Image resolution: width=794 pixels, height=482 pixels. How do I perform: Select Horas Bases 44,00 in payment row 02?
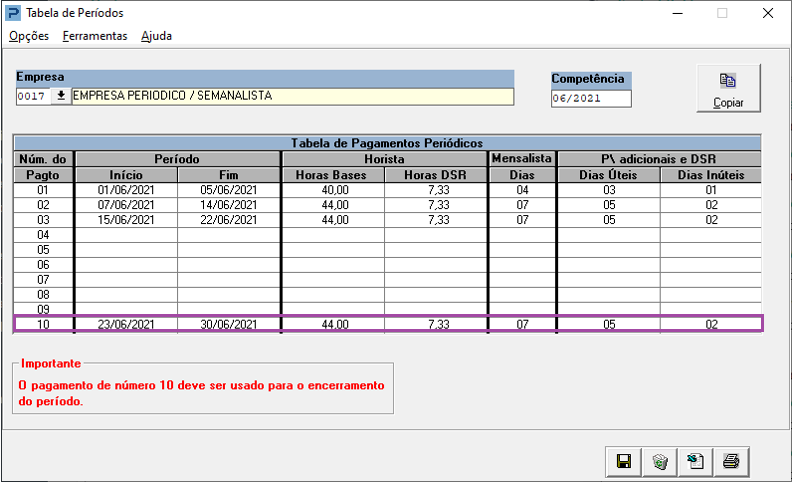click(333, 205)
